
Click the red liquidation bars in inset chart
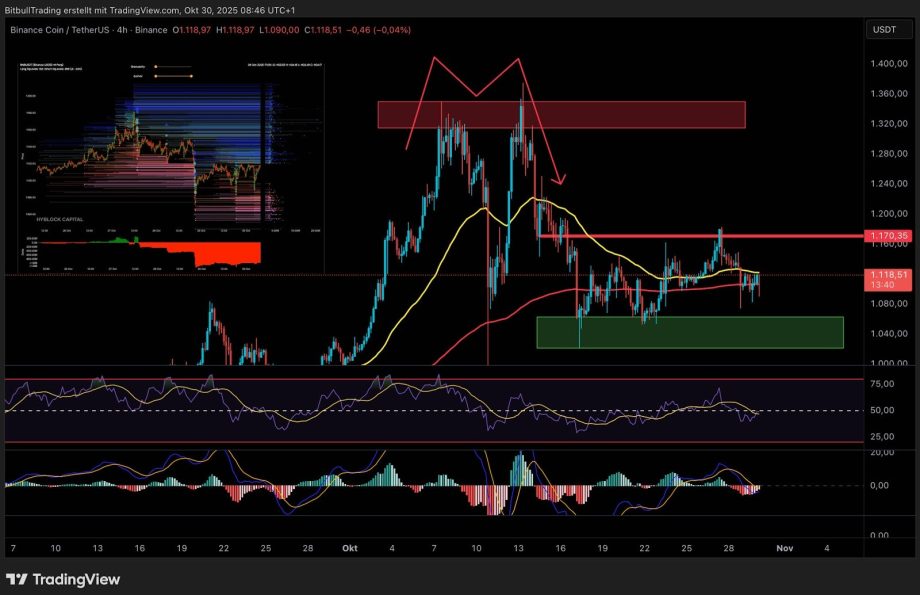(x=225, y=252)
